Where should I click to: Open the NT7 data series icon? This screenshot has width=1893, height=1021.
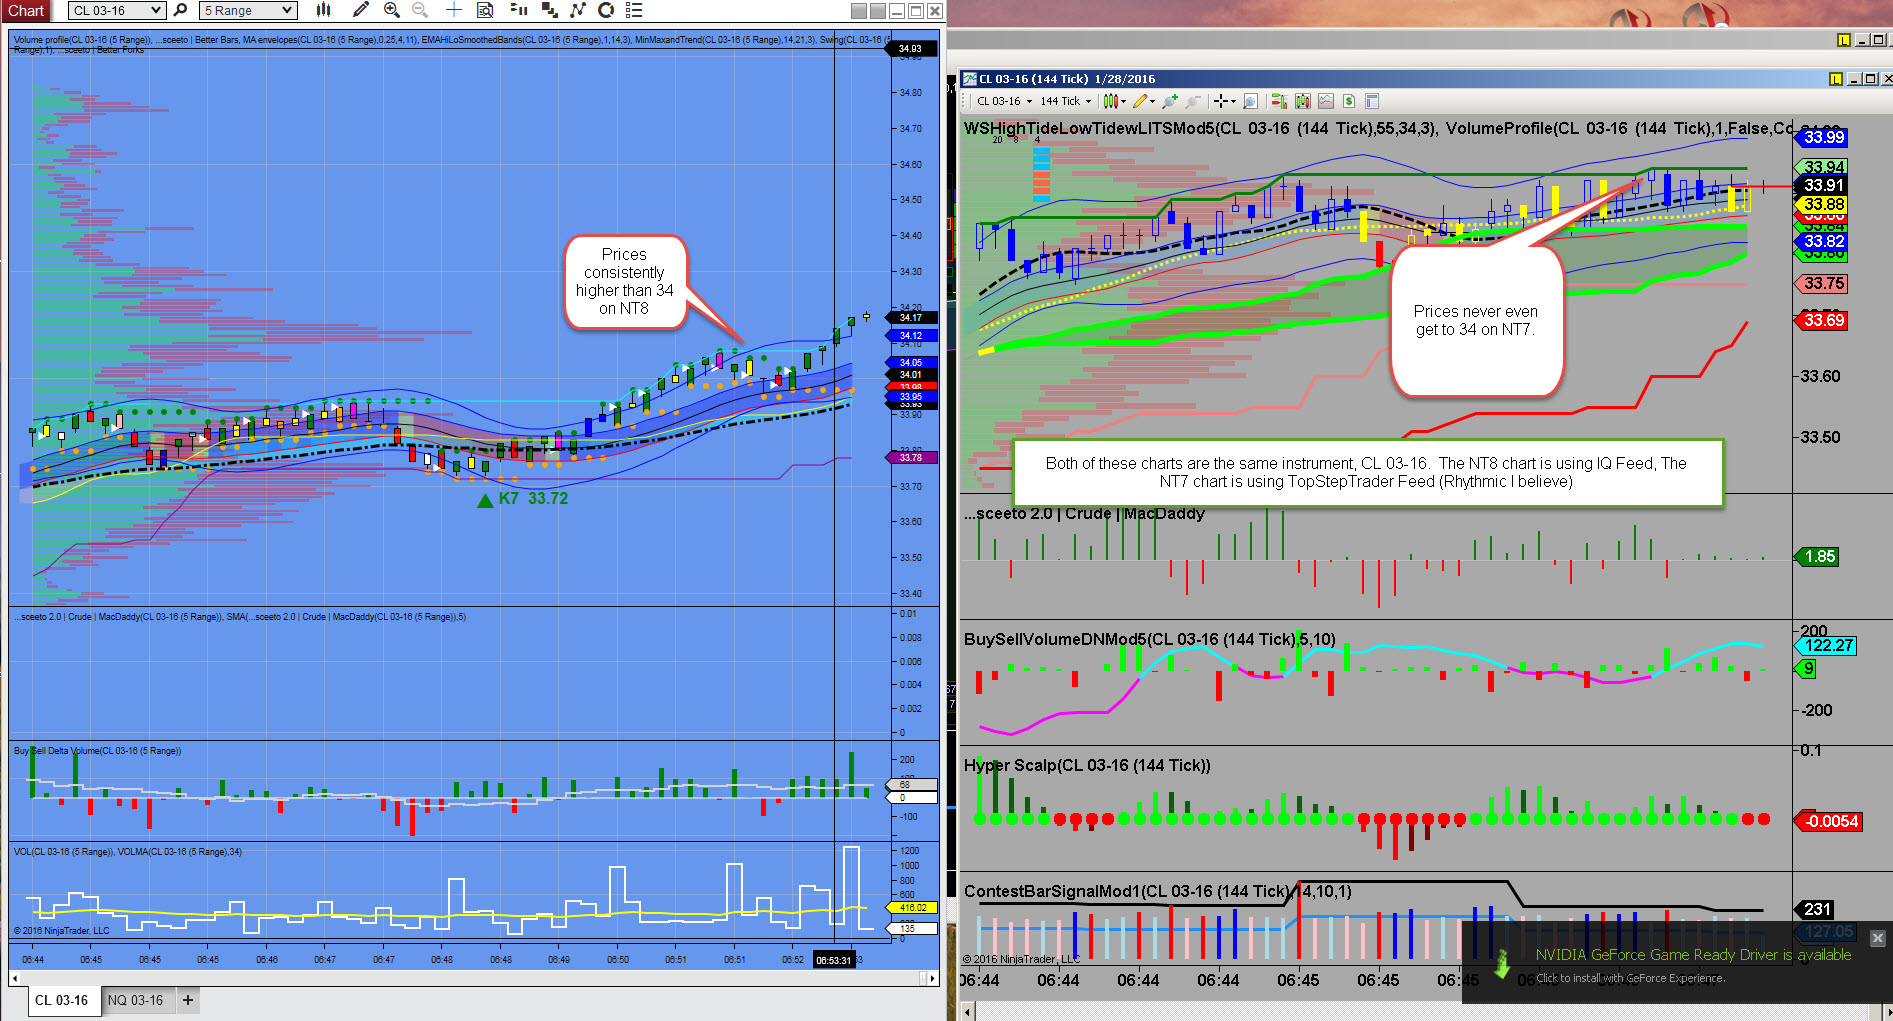pyautogui.click(x=1302, y=101)
